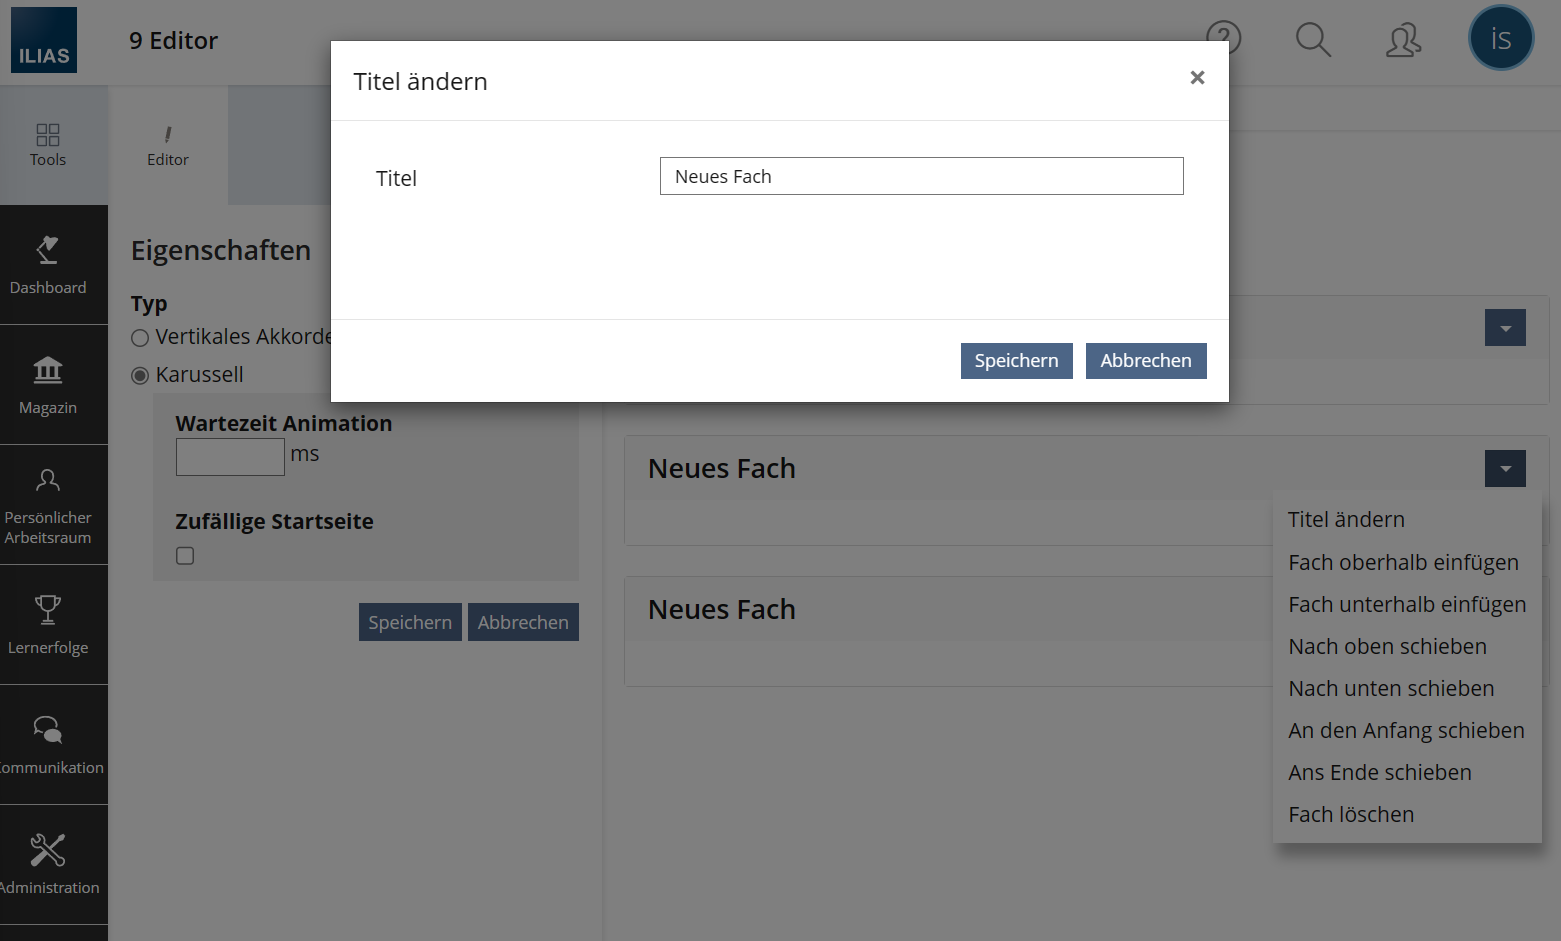Click Abbrechen in the Titel ändern dialog
Viewport: 1561px width, 941px height.
(1146, 361)
